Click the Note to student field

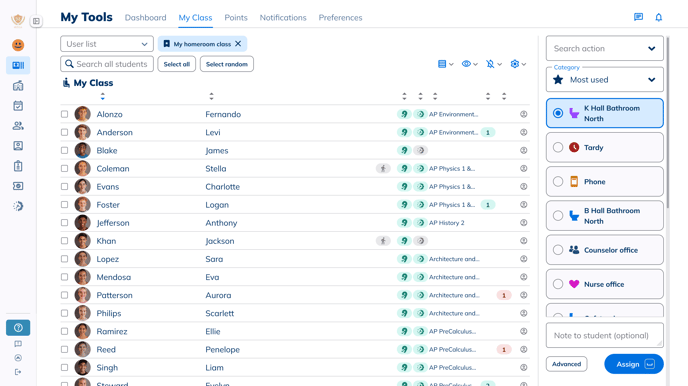click(x=605, y=336)
